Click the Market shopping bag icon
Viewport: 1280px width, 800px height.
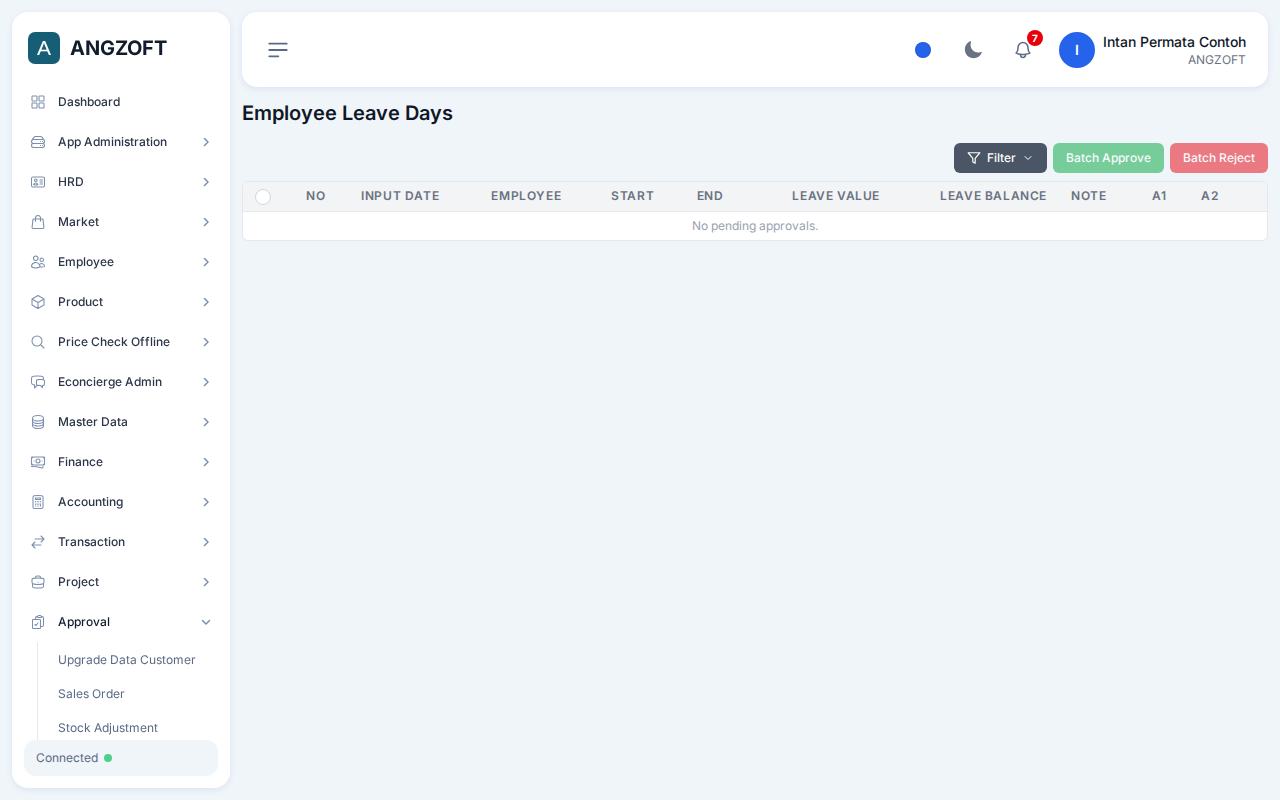[x=38, y=222]
